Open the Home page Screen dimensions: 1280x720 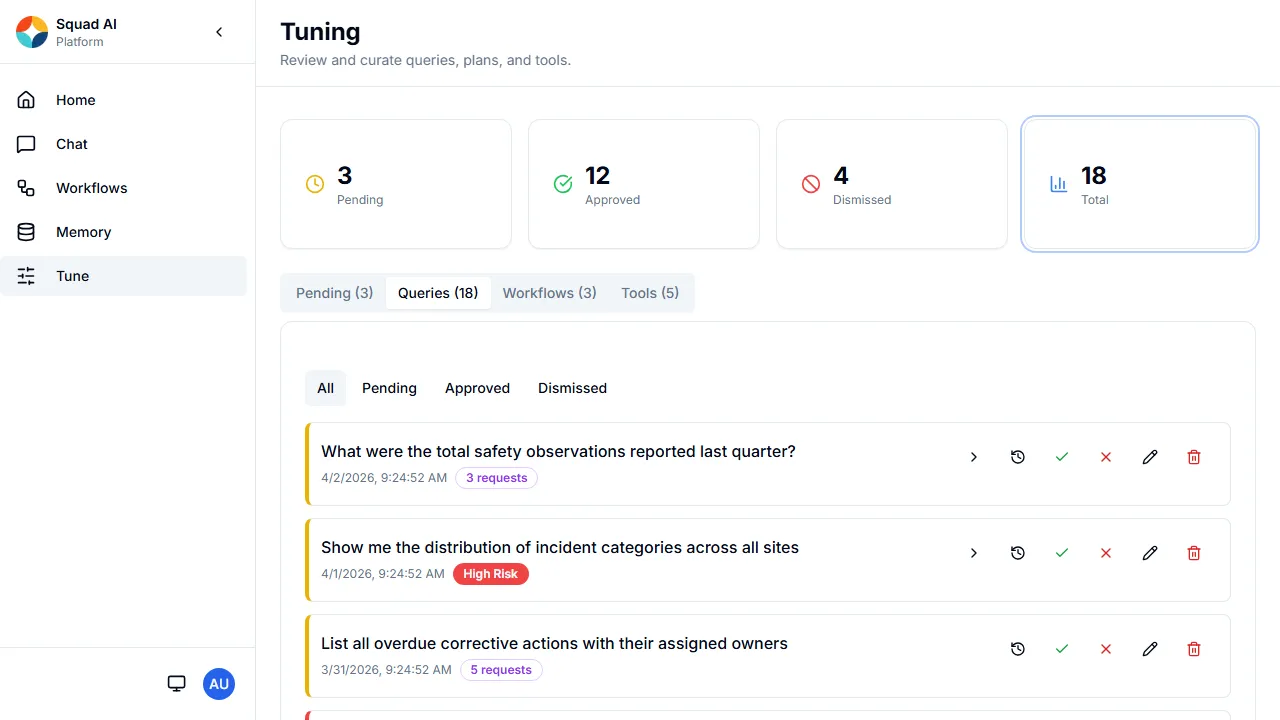coord(123,100)
